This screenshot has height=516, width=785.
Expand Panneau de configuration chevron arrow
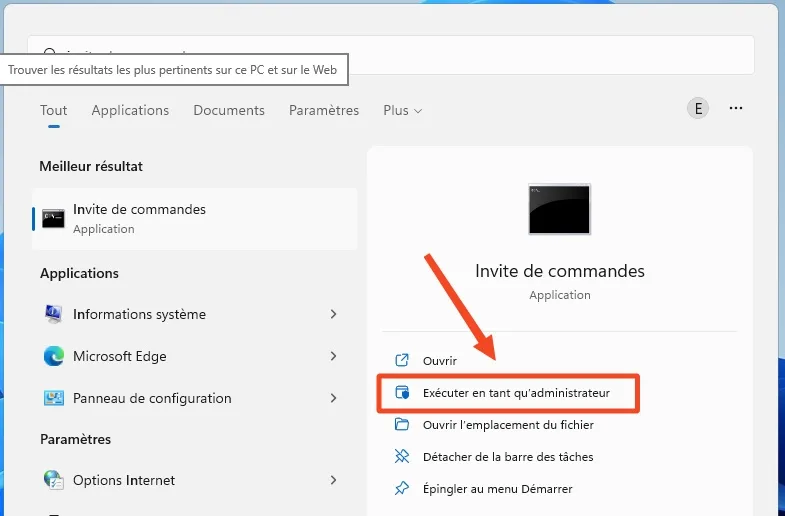click(x=333, y=398)
